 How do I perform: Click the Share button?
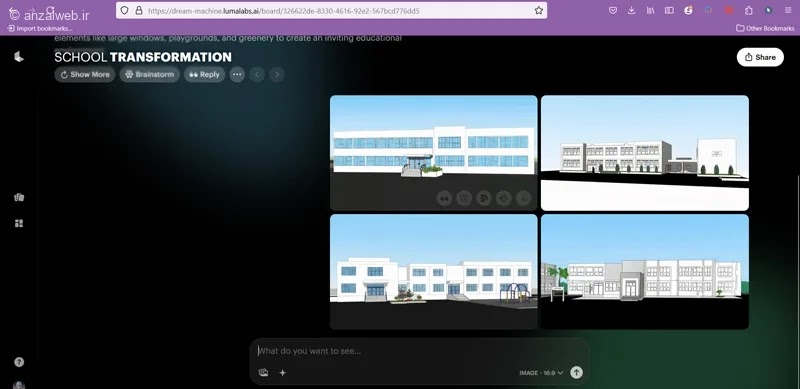click(x=760, y=57)
